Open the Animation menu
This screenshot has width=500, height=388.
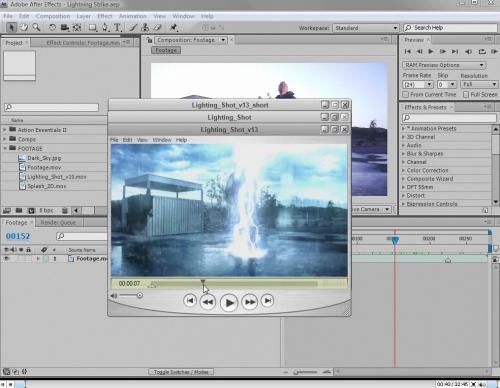tap(133, 16)
